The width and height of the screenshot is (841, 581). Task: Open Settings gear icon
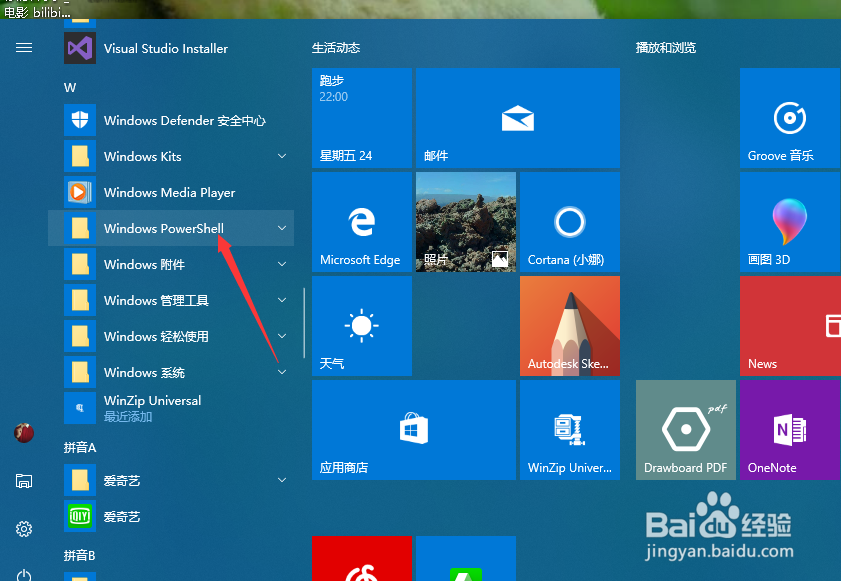tap(24, 529)
